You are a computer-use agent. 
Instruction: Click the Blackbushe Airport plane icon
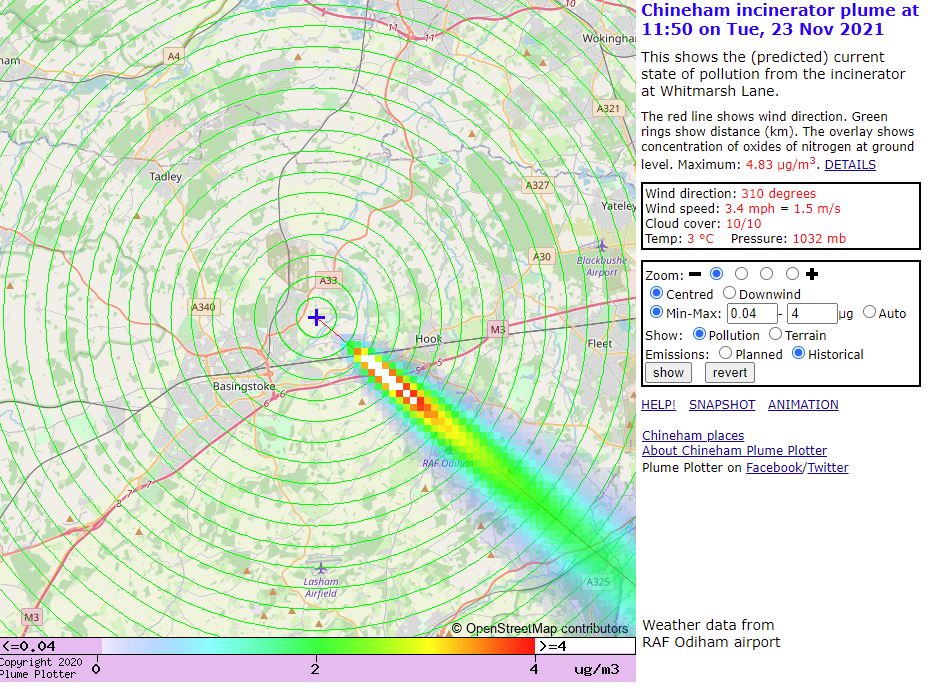[x=601, y=245]
